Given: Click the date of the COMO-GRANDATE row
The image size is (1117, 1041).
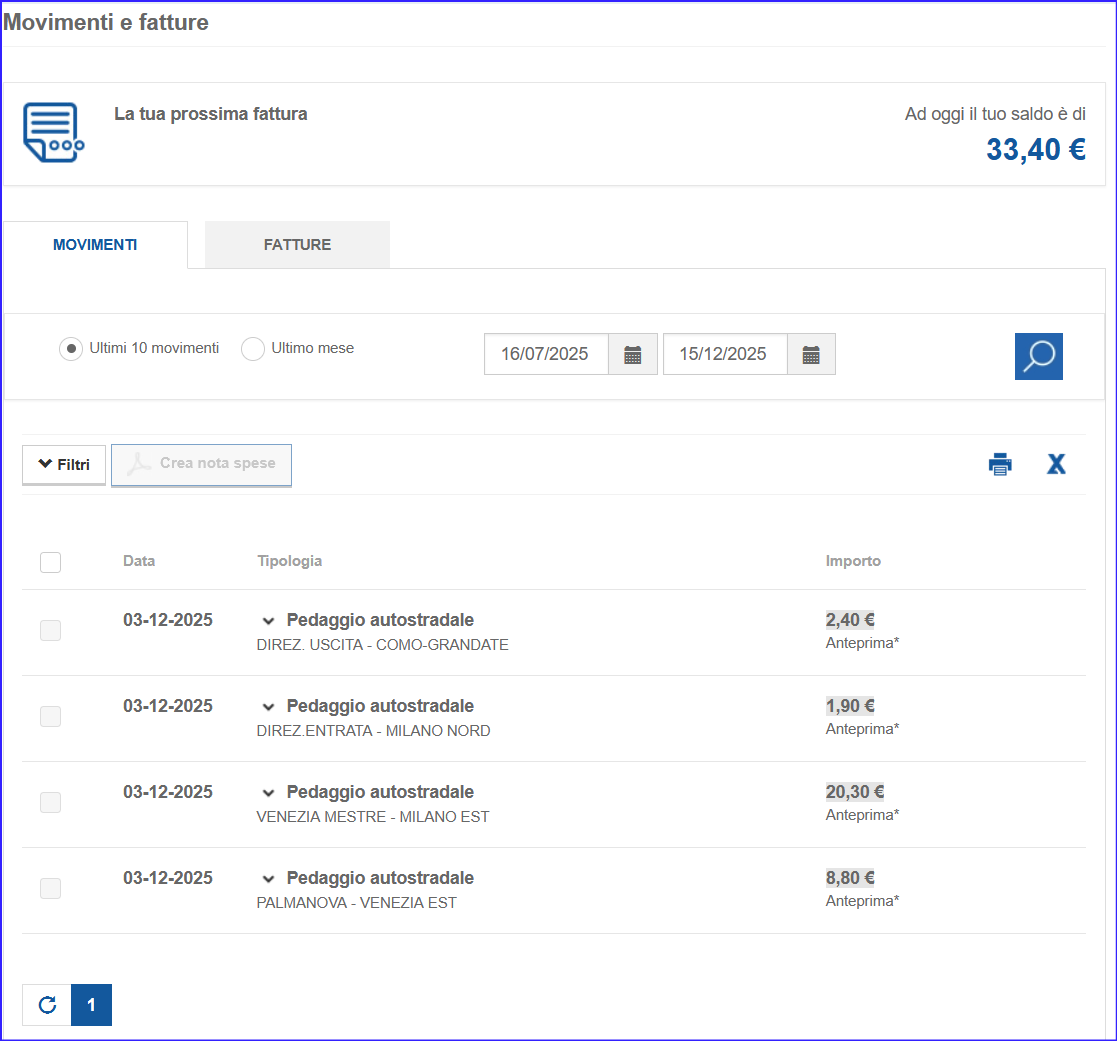Looking at the screenshot, I should [x=168, y=620].
